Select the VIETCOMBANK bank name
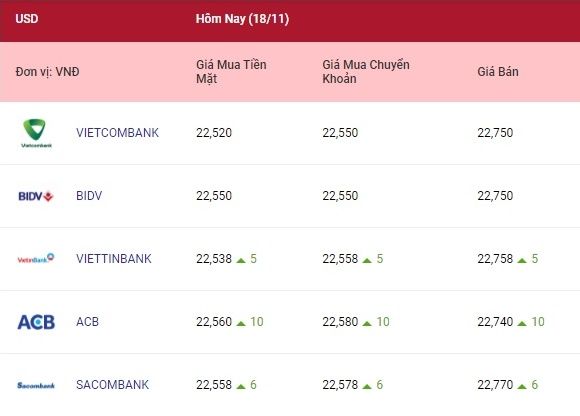Viewport: 580px width, 416px height. pos(117,133)
